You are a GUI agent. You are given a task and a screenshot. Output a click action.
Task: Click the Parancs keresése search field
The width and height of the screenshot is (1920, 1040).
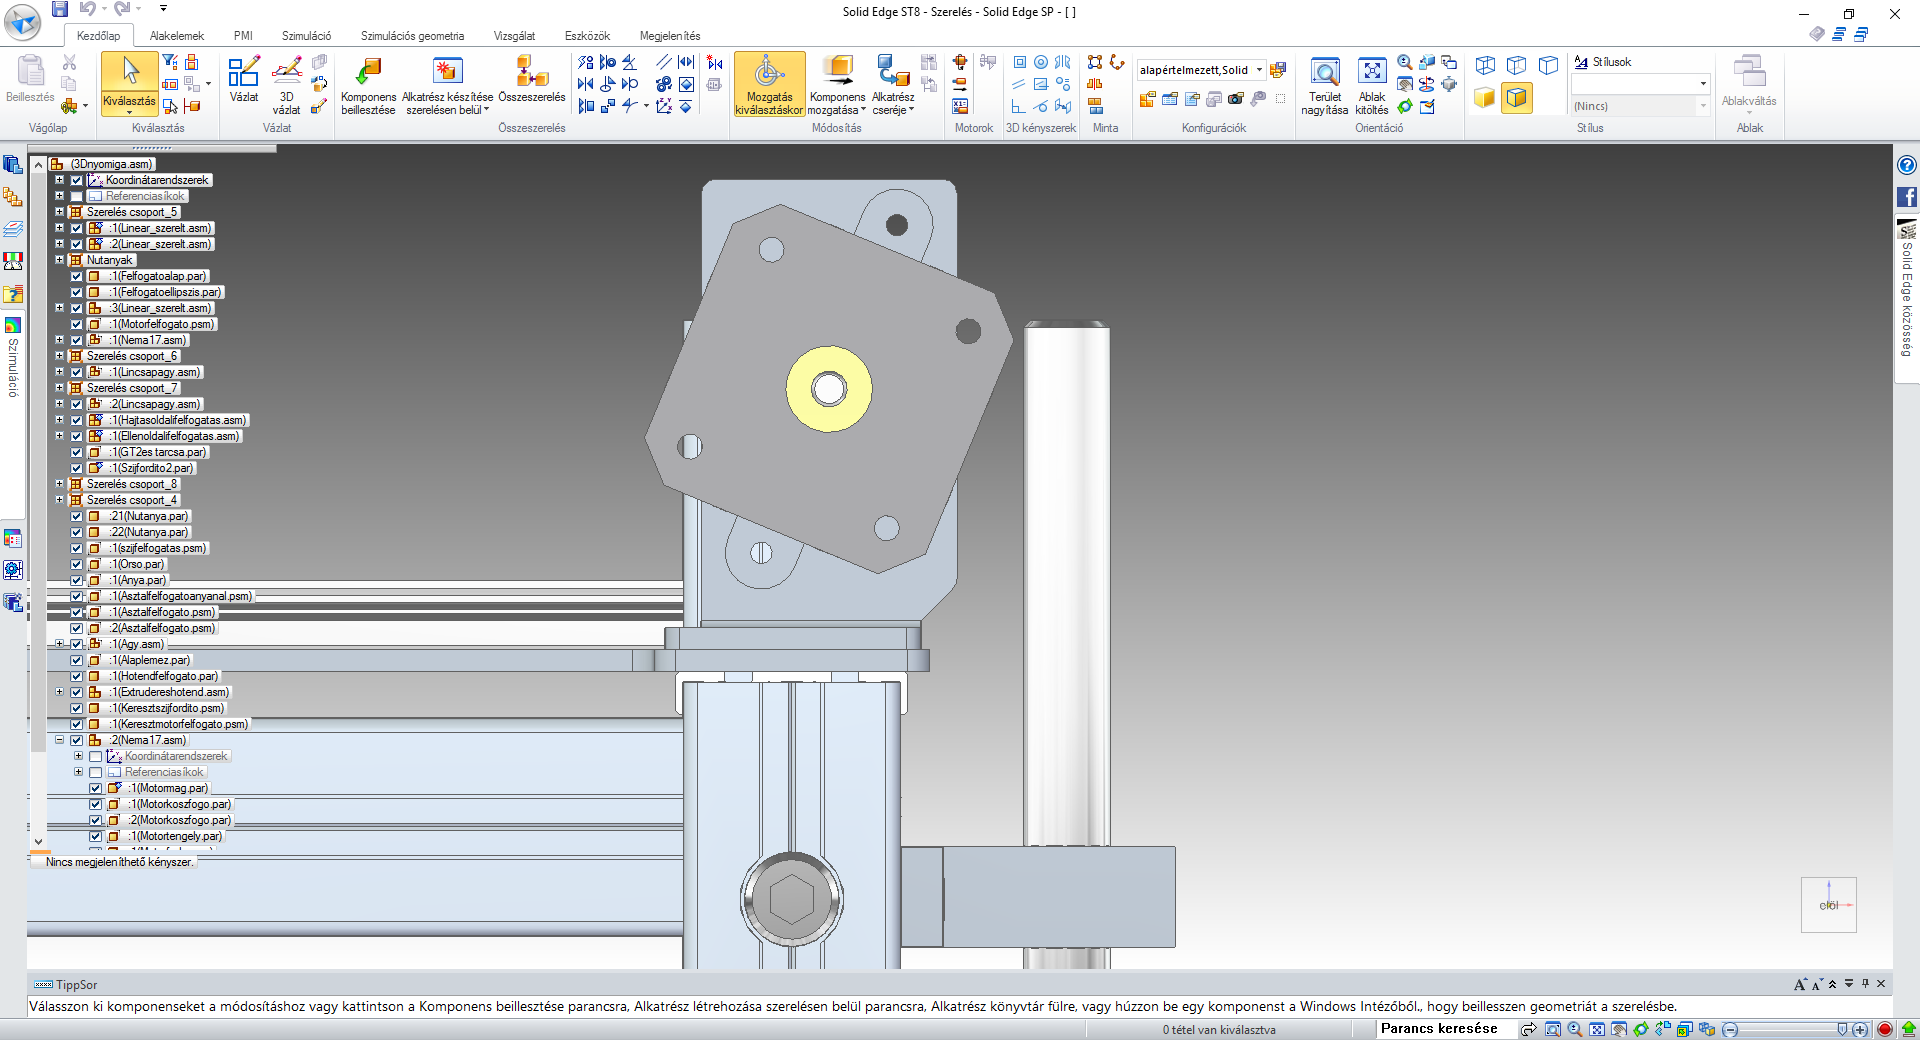click(x=1439, y=1029)
